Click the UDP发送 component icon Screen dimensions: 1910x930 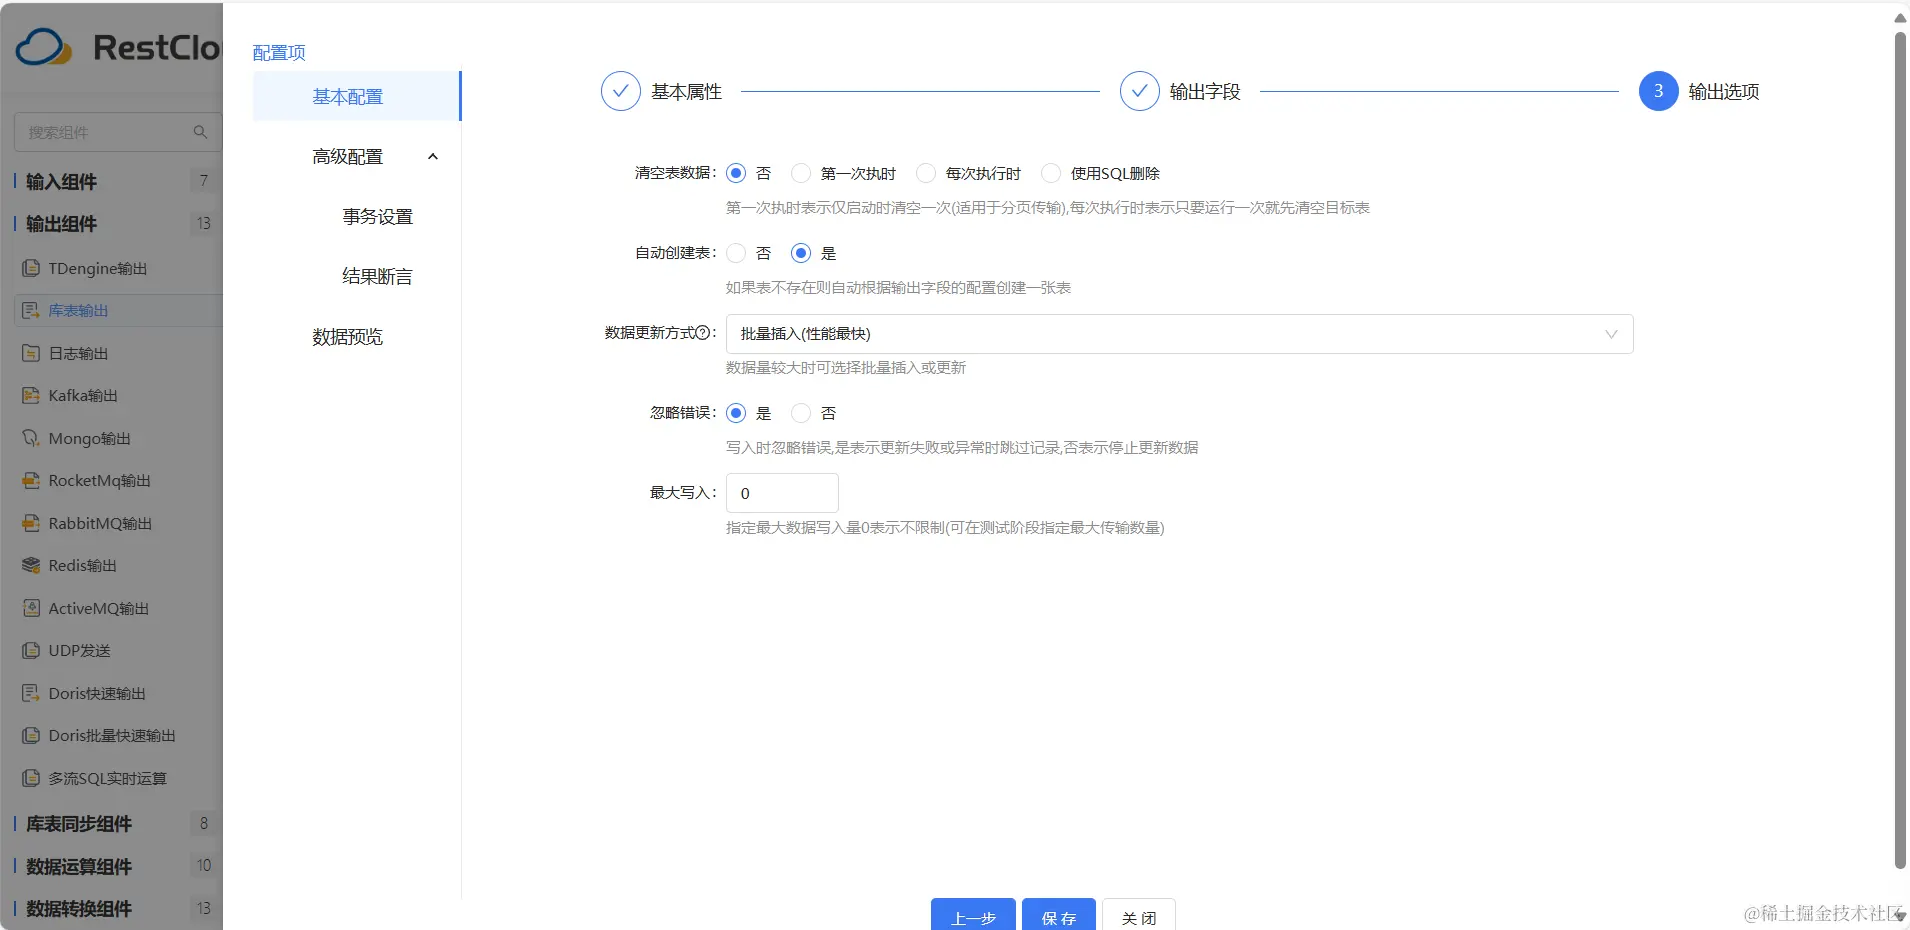(31, 651)
